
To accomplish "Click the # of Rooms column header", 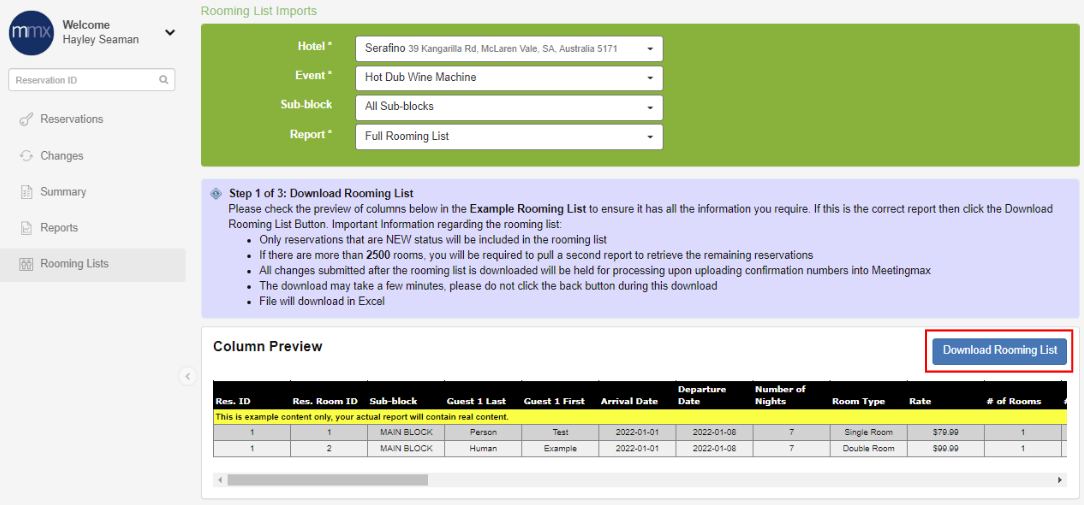I will (x=1022, y=395).
